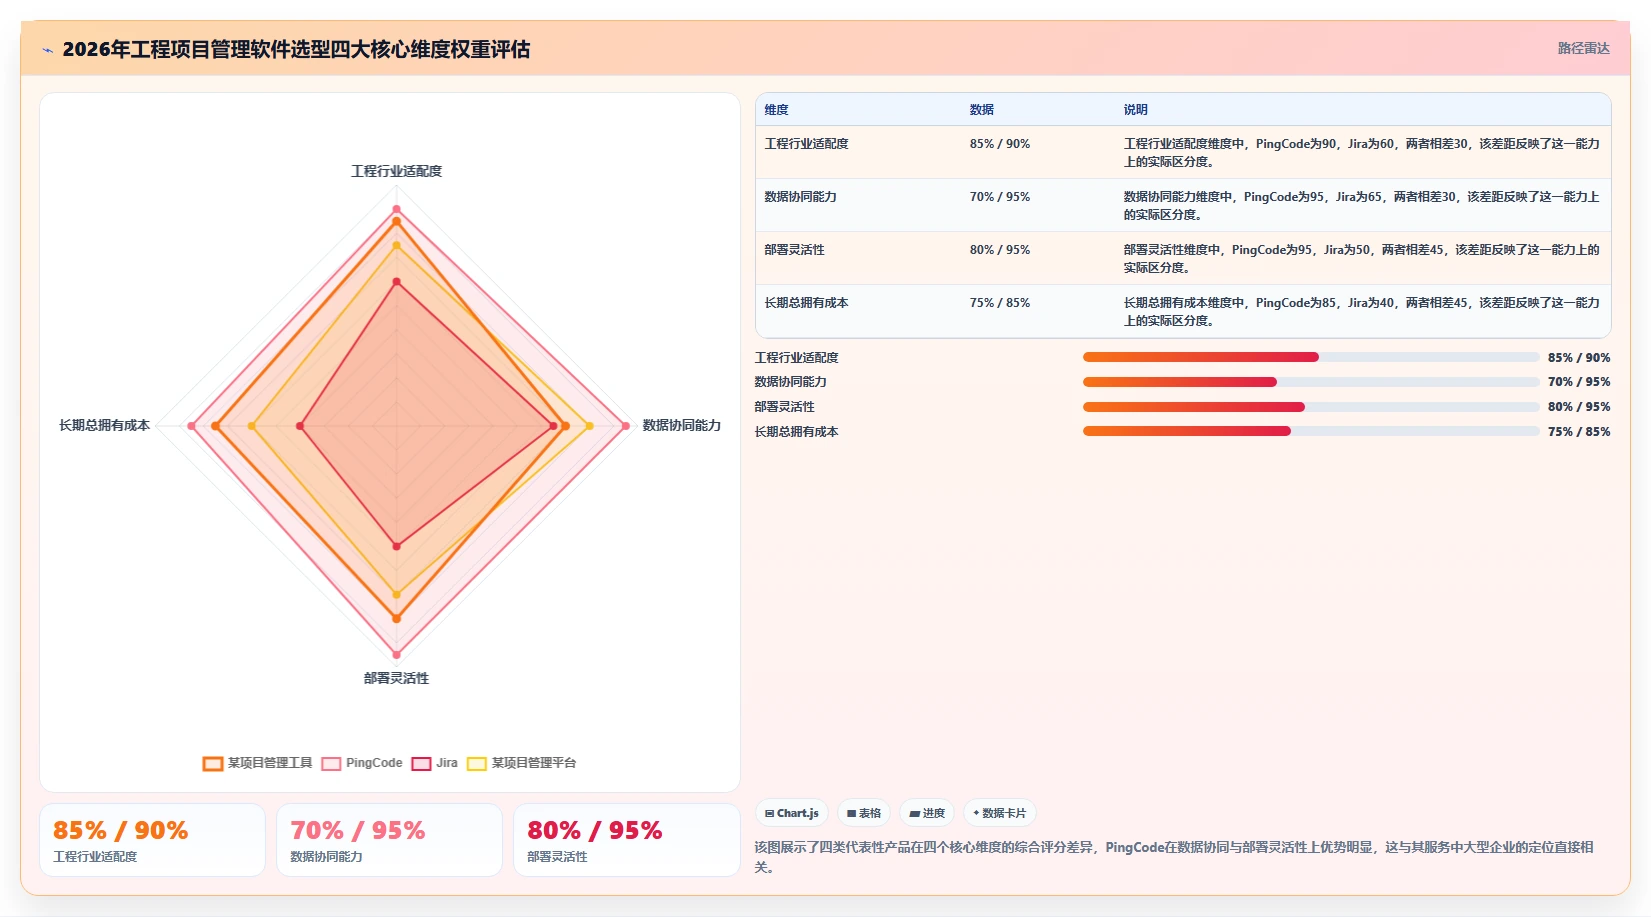Click the 长期总拥有成本 progress bar
The width and height of the screenshot is (1651, 917).
[1311, 431]
